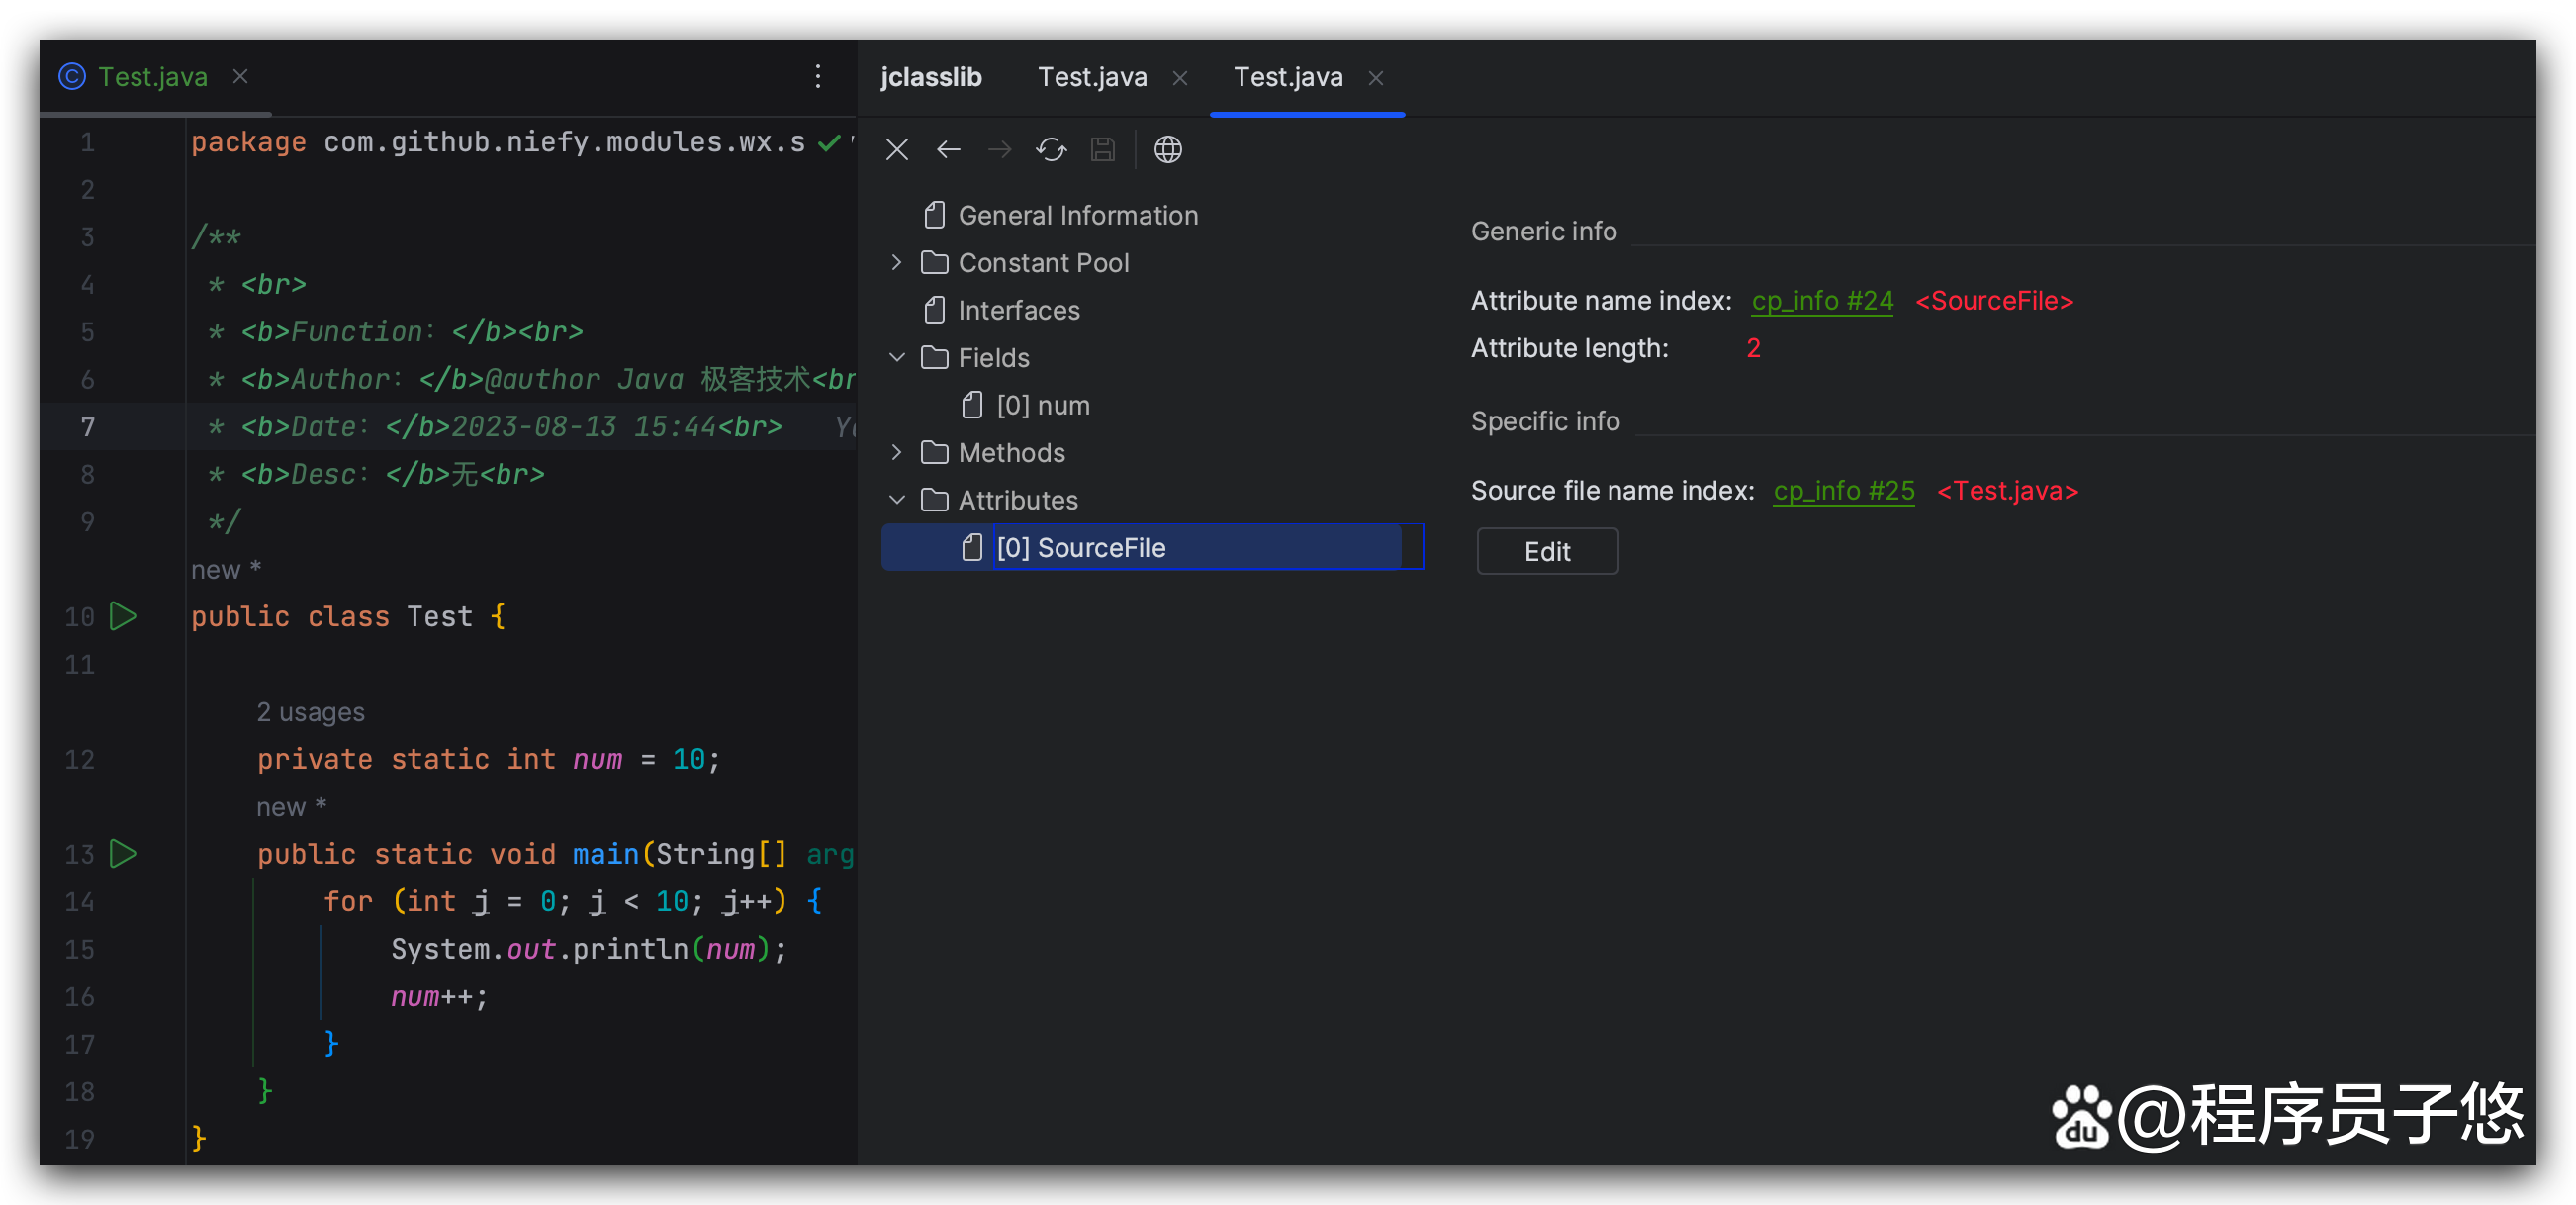This screenshot has width=2576, height=1205.
Task: Collapse the Attributes folder node
Action: (897, 500)
